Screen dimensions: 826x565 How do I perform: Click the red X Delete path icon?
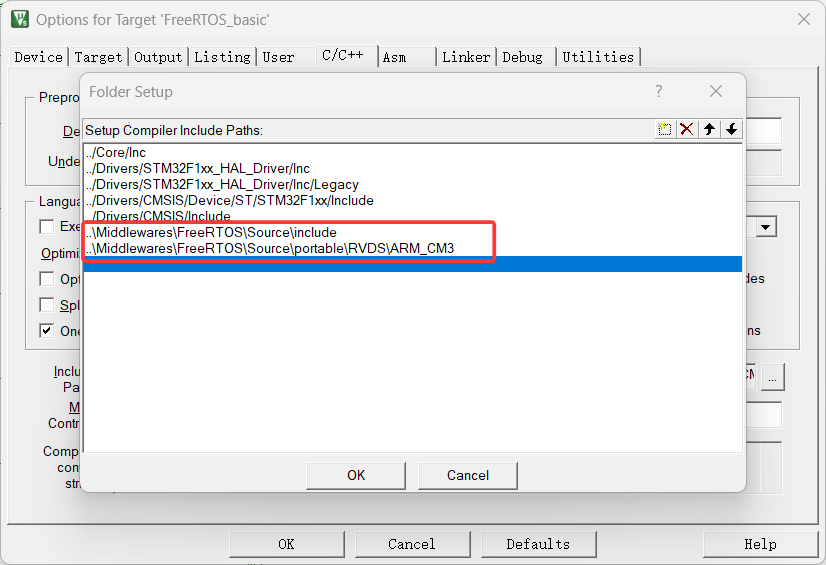coord(686,129)
